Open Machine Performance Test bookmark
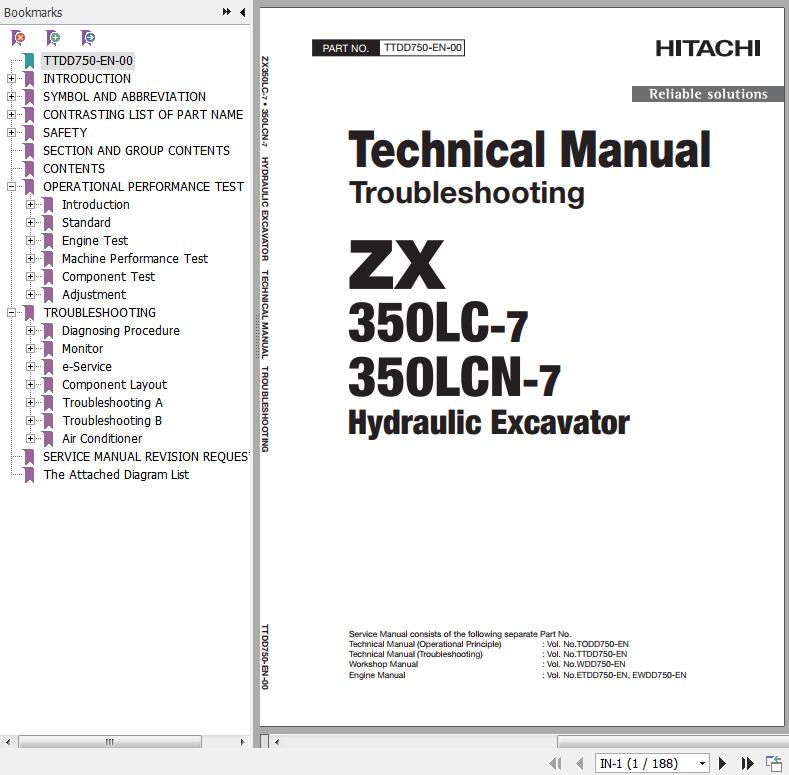Screen dimensions: 789x775 click(135, 259)
